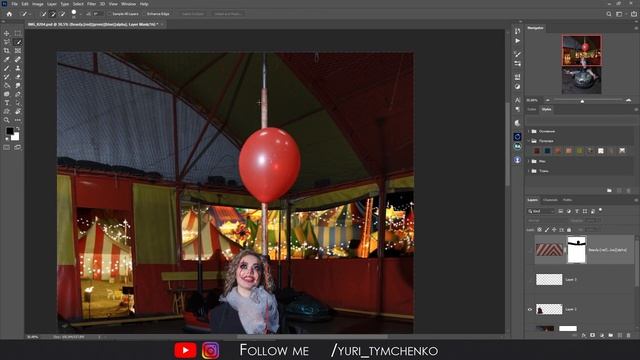Change screen mode icon in toolbox
This screenshot has width=640, height=360.
tap(18, 147)
